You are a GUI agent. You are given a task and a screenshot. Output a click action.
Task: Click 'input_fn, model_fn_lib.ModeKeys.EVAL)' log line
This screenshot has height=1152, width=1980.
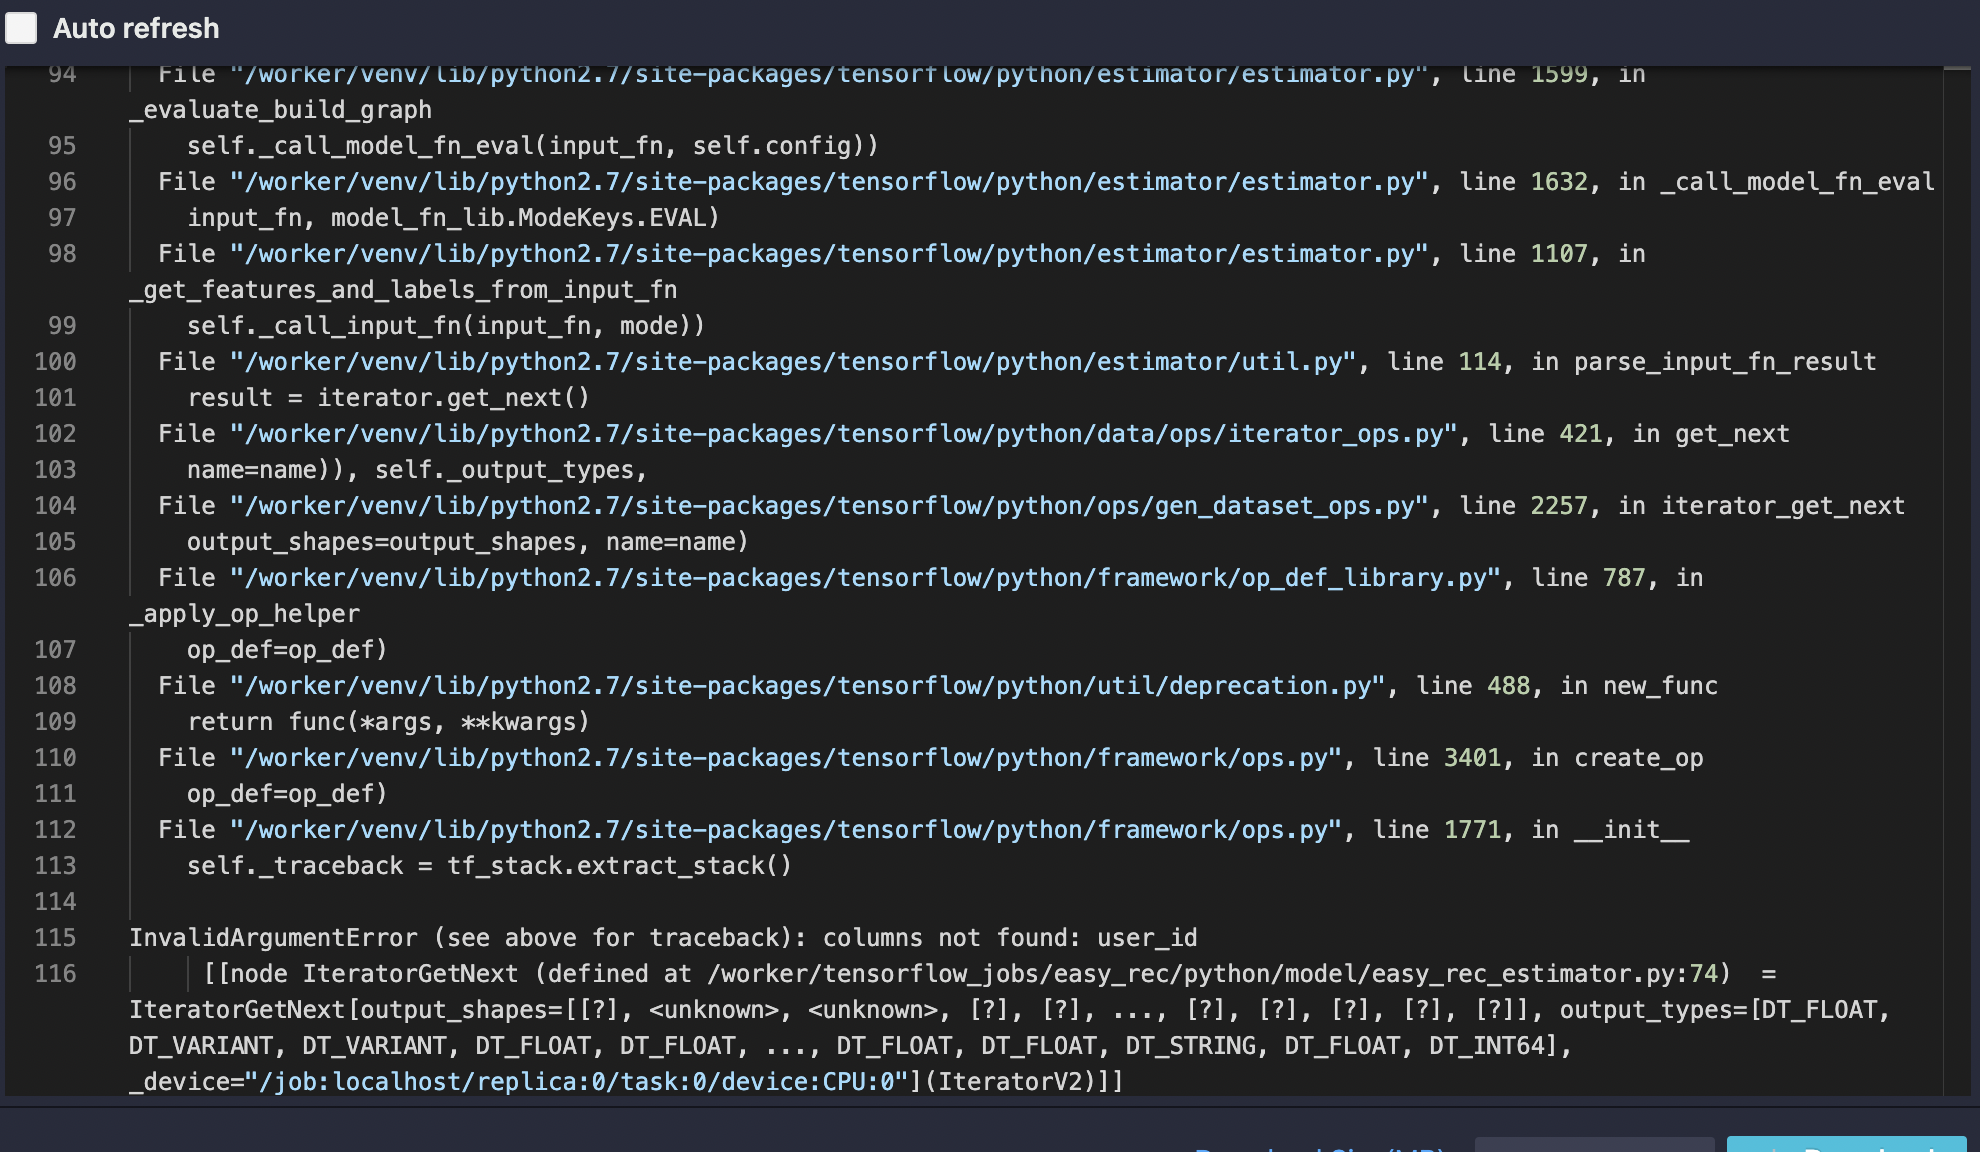click(453, 218)
